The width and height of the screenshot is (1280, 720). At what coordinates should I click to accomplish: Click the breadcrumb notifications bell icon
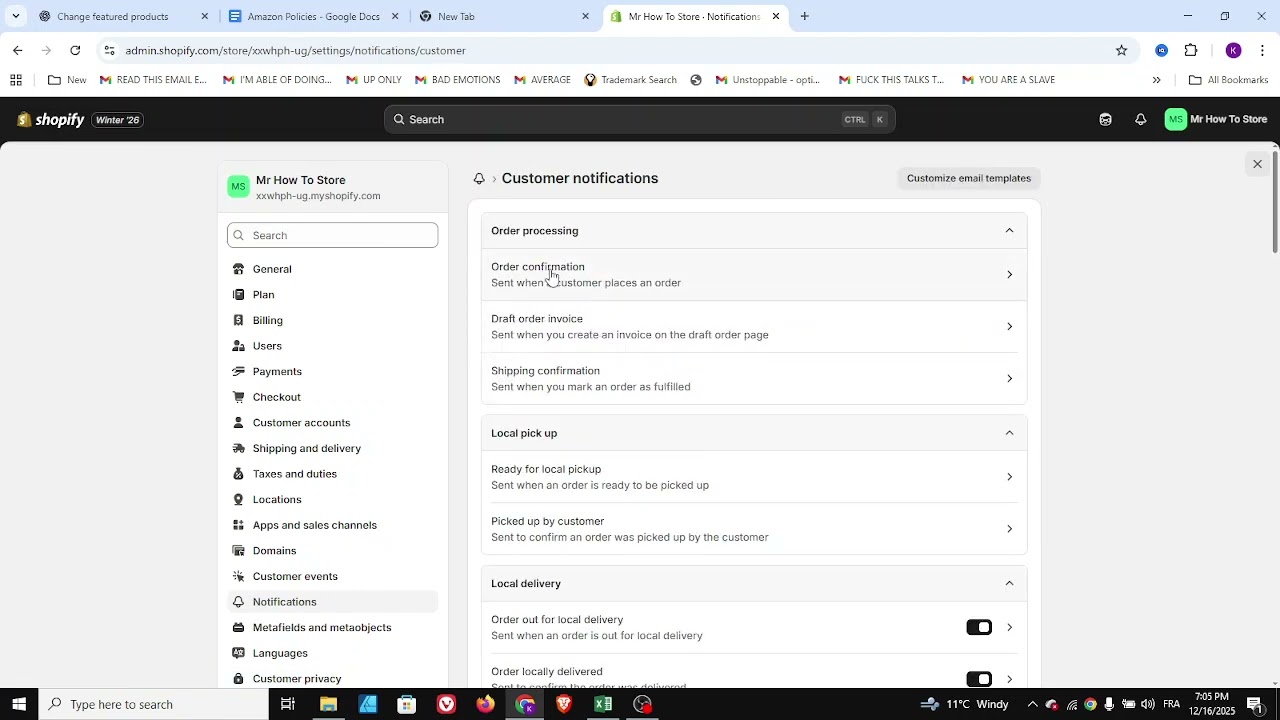point(479,178)
